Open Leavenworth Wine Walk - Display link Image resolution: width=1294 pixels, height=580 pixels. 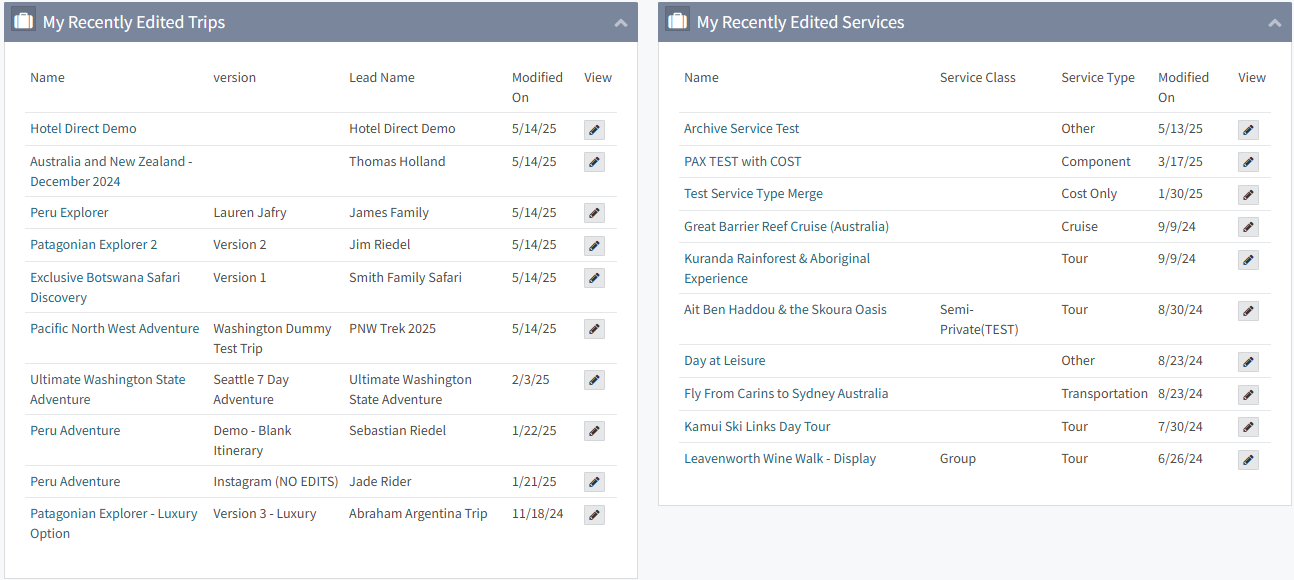pyautogui.click(x=780, y=459)
